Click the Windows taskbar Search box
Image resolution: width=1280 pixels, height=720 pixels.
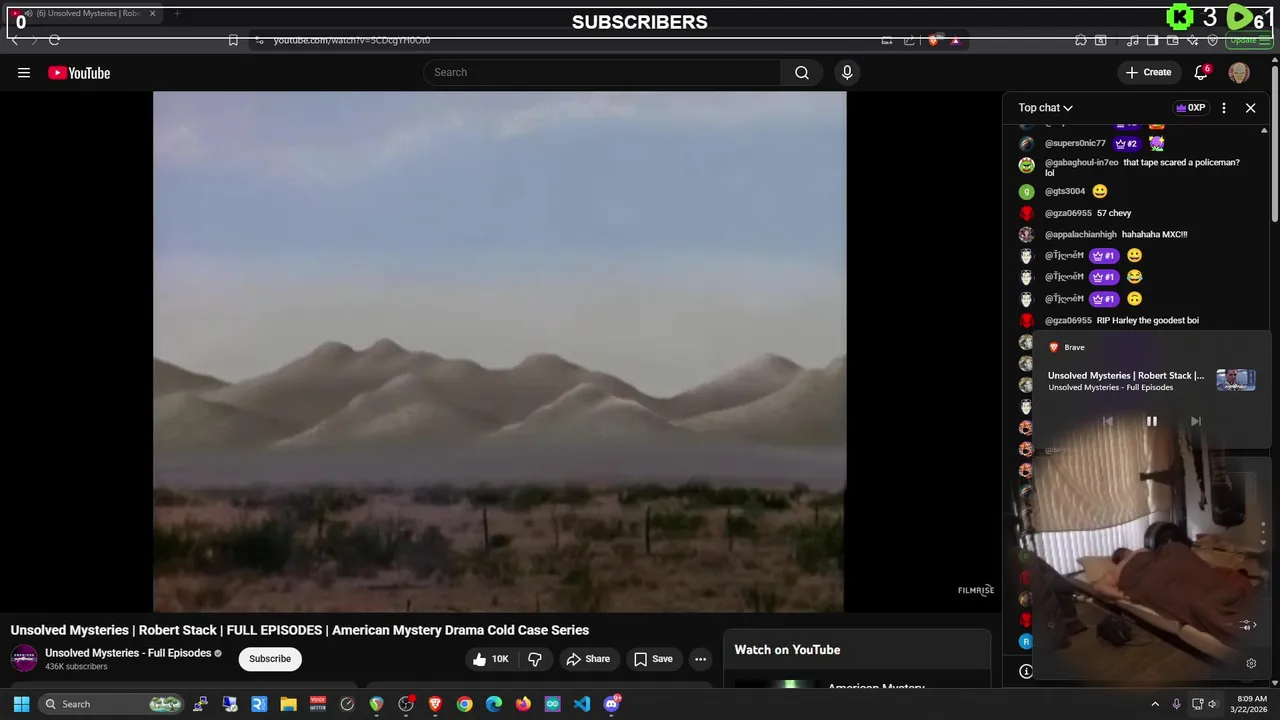click(x=113, y=704)
